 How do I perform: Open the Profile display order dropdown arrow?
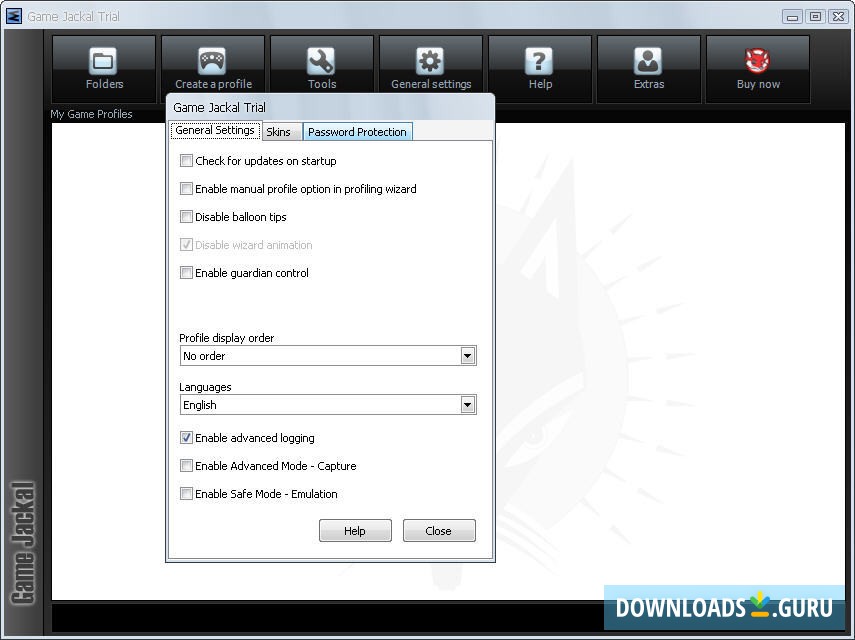pos(467,356)
